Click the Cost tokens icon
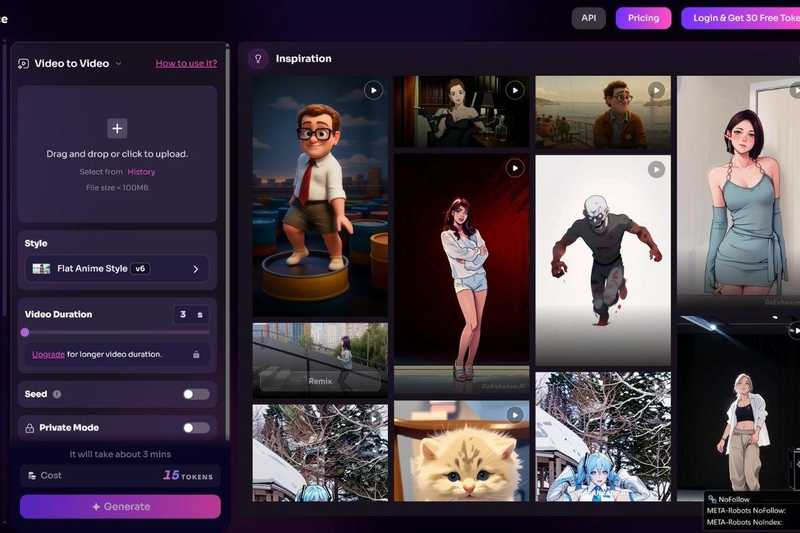 [32, 476]
